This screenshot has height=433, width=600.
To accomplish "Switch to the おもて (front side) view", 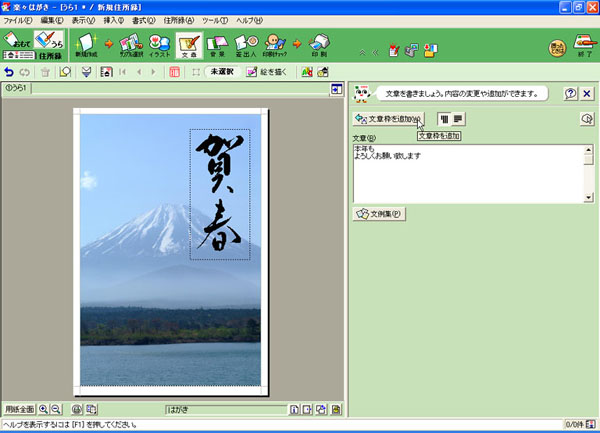I will (17, 41).
